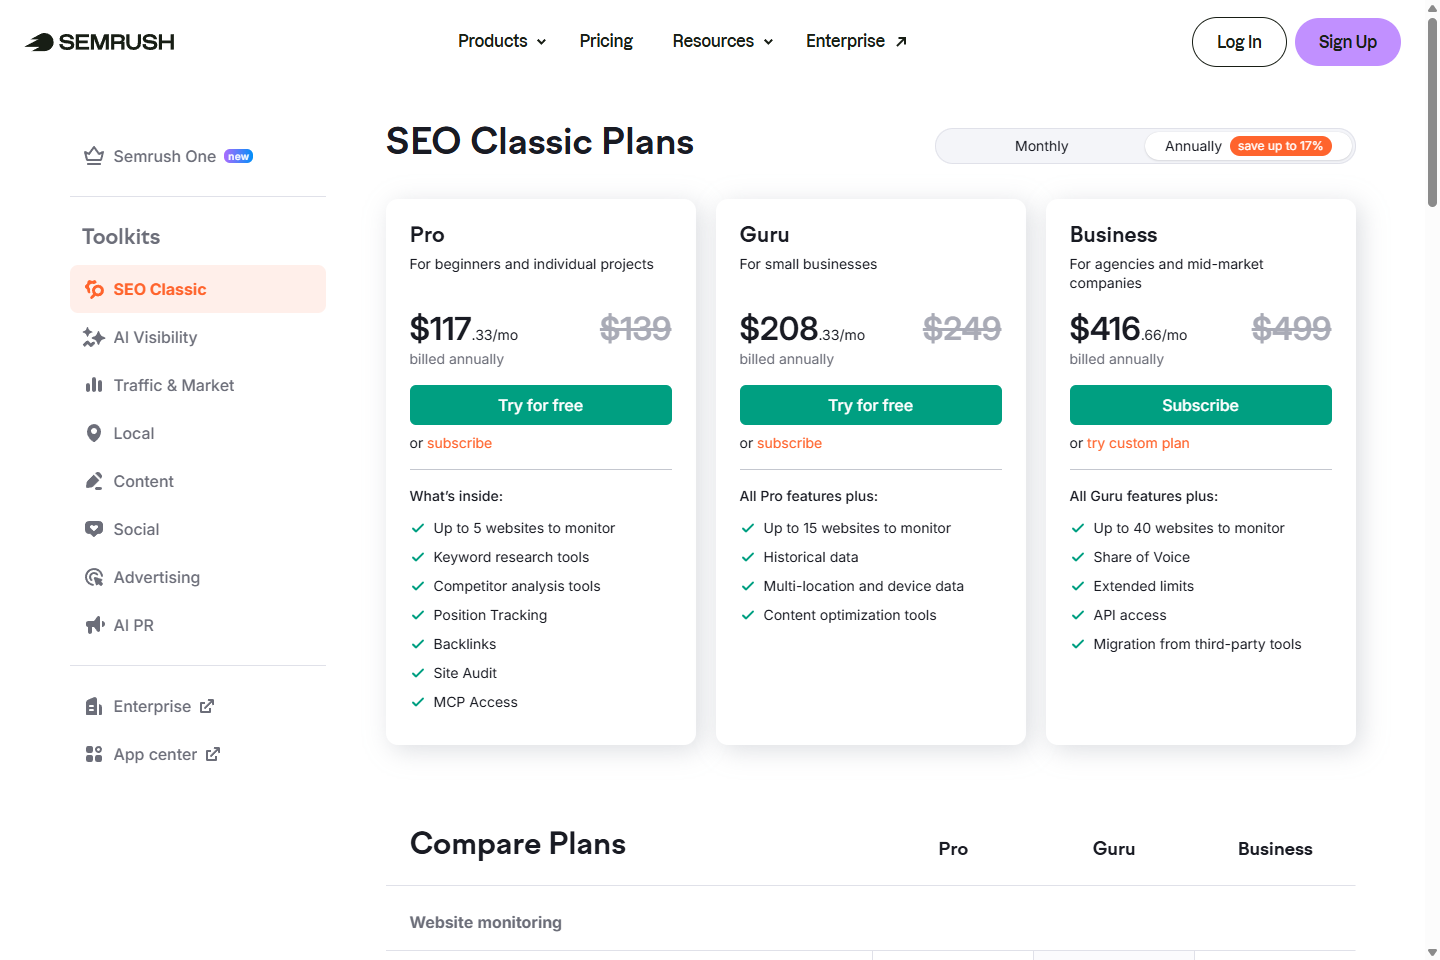Open the try custom plan link under Business
Image resolution: width=1440 pixels, height=960 pixels.
pos(1138,443)
